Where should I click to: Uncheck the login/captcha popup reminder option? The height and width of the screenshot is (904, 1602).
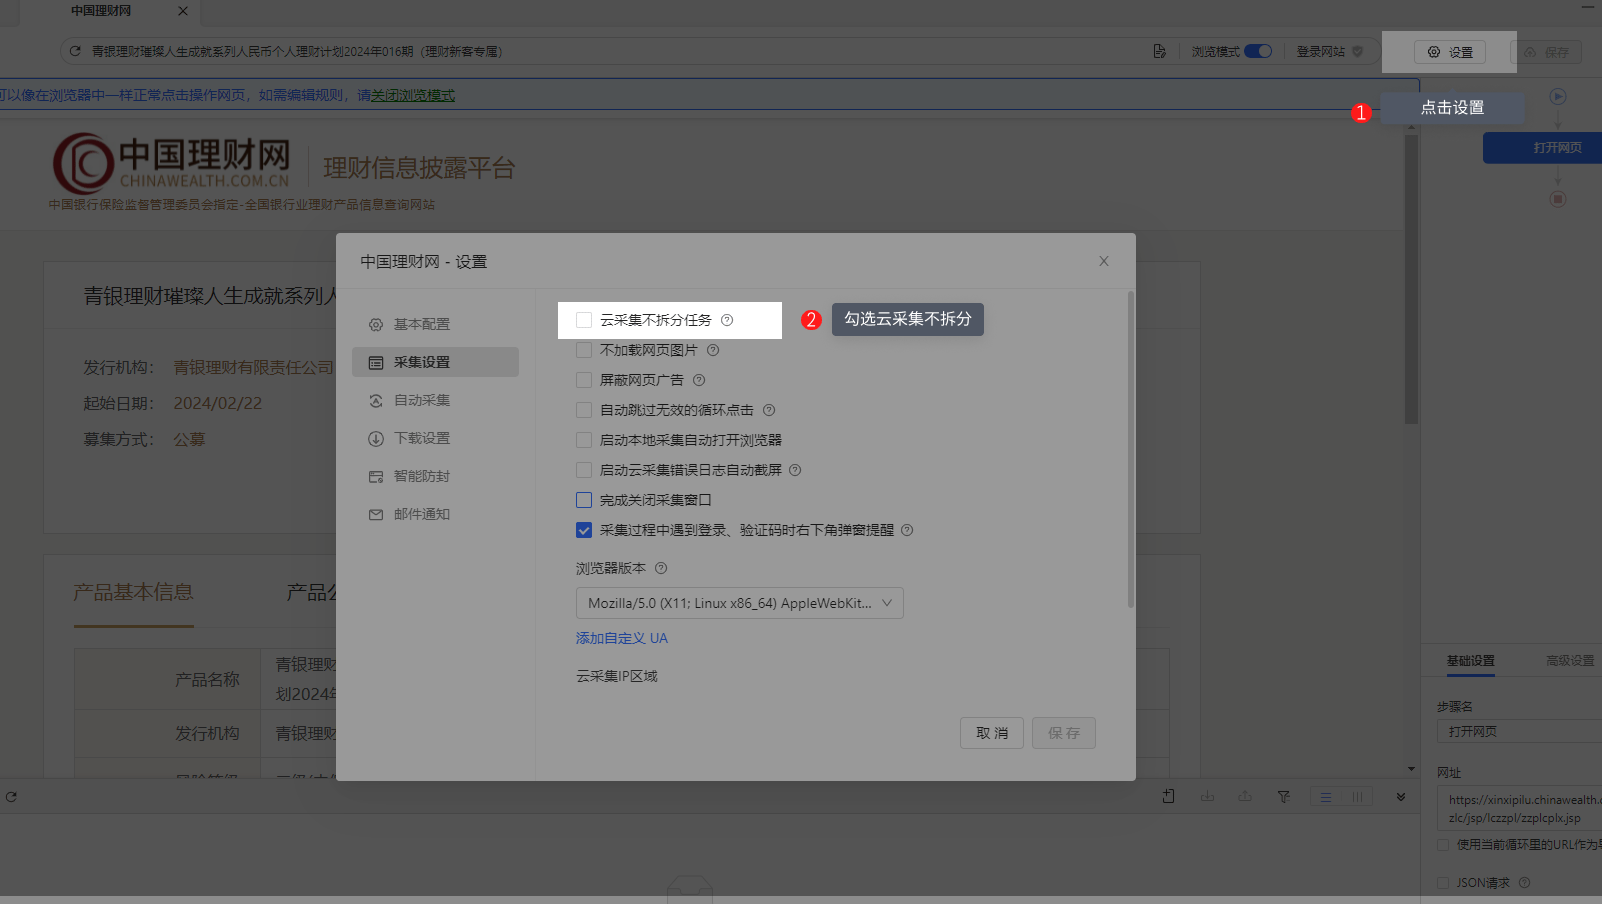(x=584, y=530)
